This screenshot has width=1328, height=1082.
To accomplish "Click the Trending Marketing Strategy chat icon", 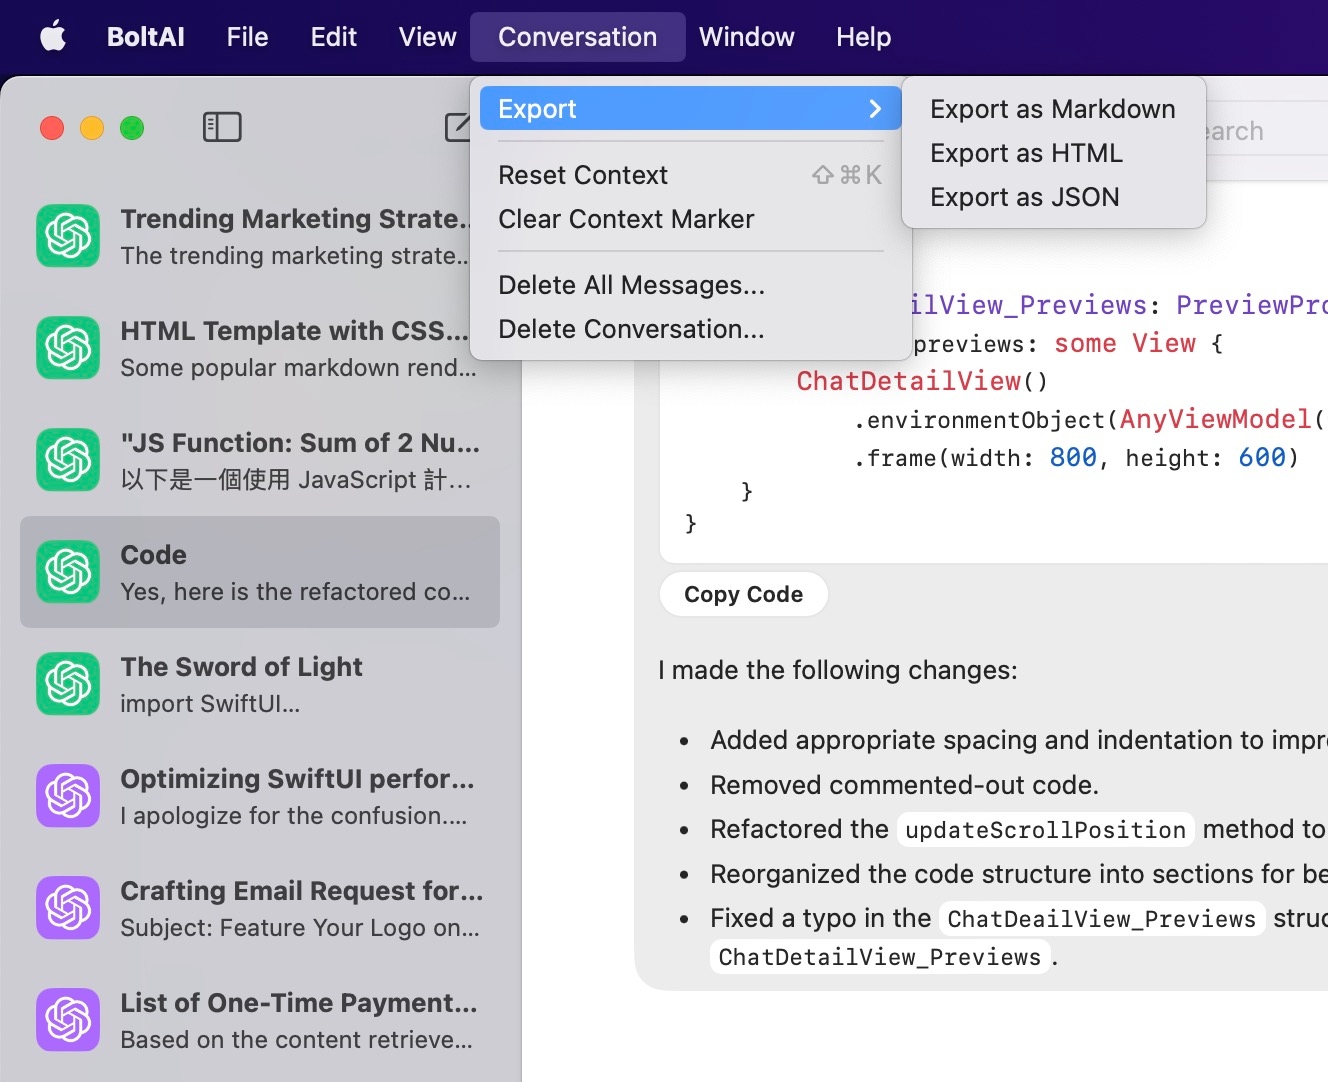I will pyautogui.click(x=68, y=236).
